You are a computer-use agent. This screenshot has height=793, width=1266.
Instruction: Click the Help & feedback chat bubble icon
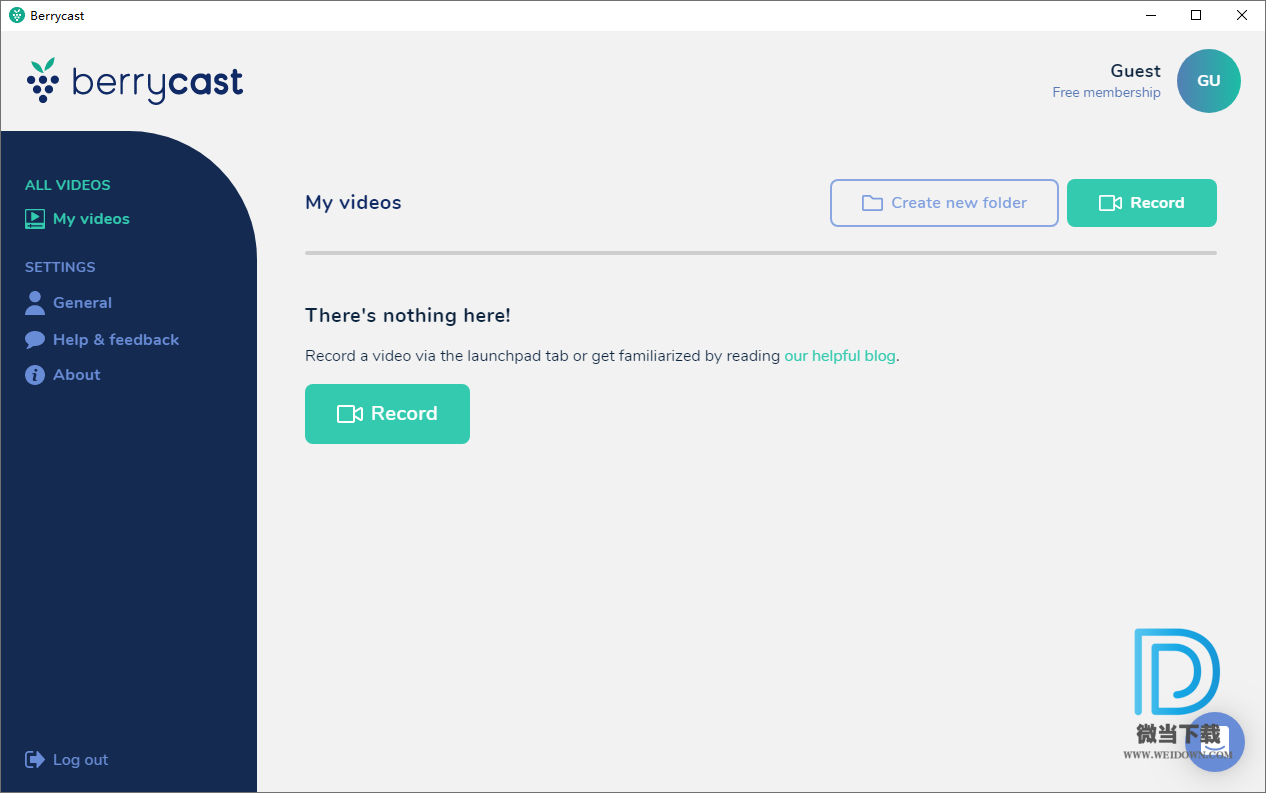(35, 340)
